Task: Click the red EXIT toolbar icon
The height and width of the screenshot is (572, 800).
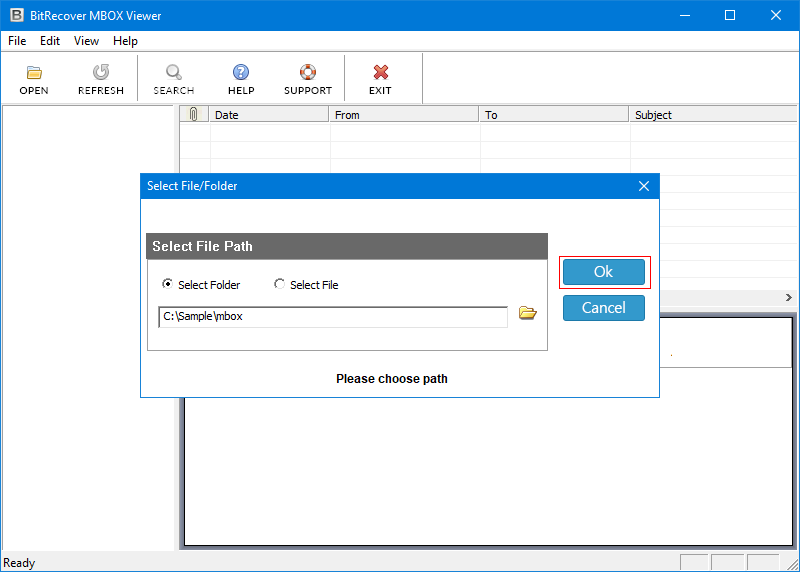Action: click(x=381, y=72)
